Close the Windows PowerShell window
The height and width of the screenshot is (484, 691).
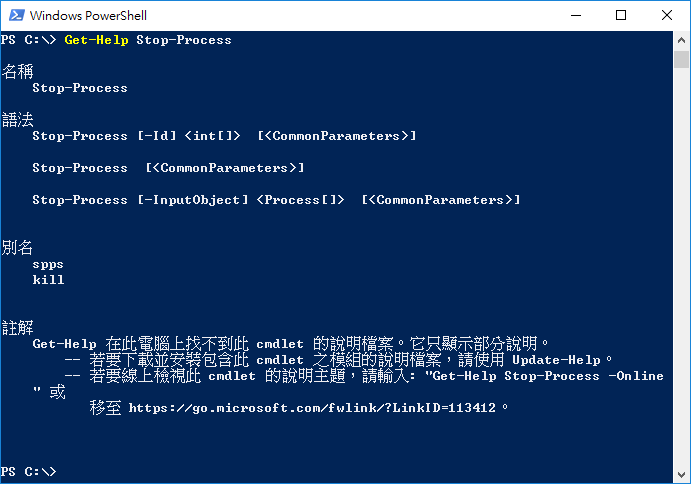667,15
